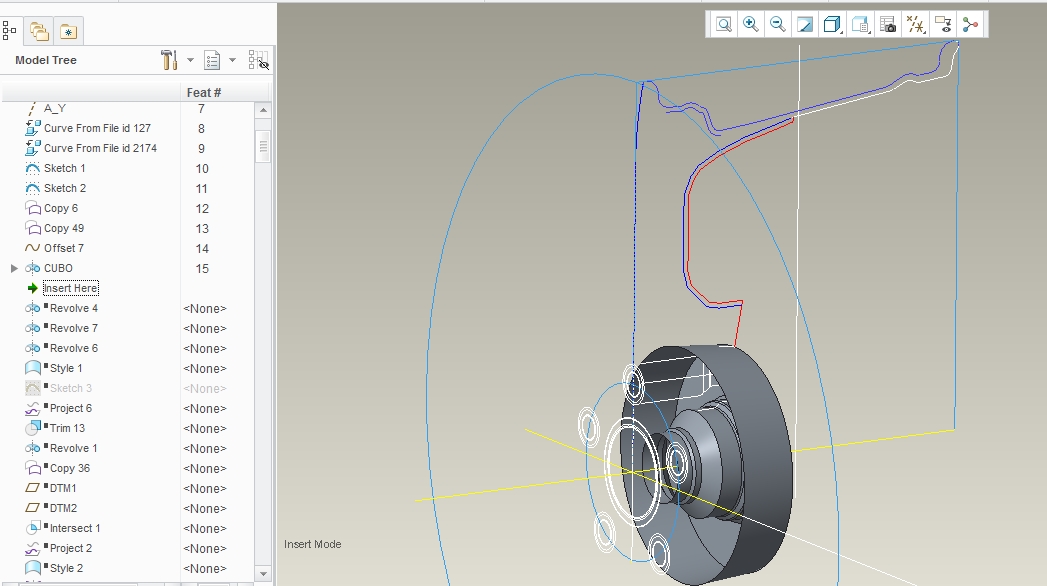1047x586 pixels.
Task: Expand the Show dropdown arrow
Action: tap(232, 60)
